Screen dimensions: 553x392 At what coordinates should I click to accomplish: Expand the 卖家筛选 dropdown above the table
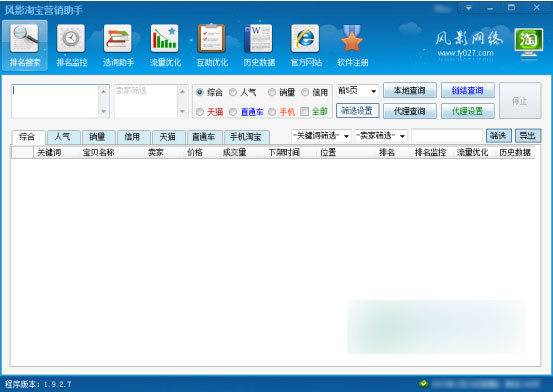tap(381, 136)
